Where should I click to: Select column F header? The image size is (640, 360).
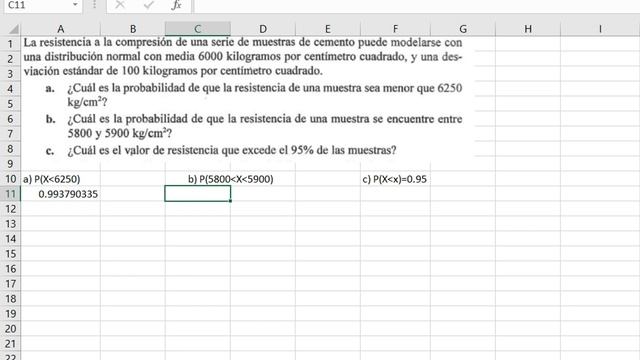pos(395,29)
